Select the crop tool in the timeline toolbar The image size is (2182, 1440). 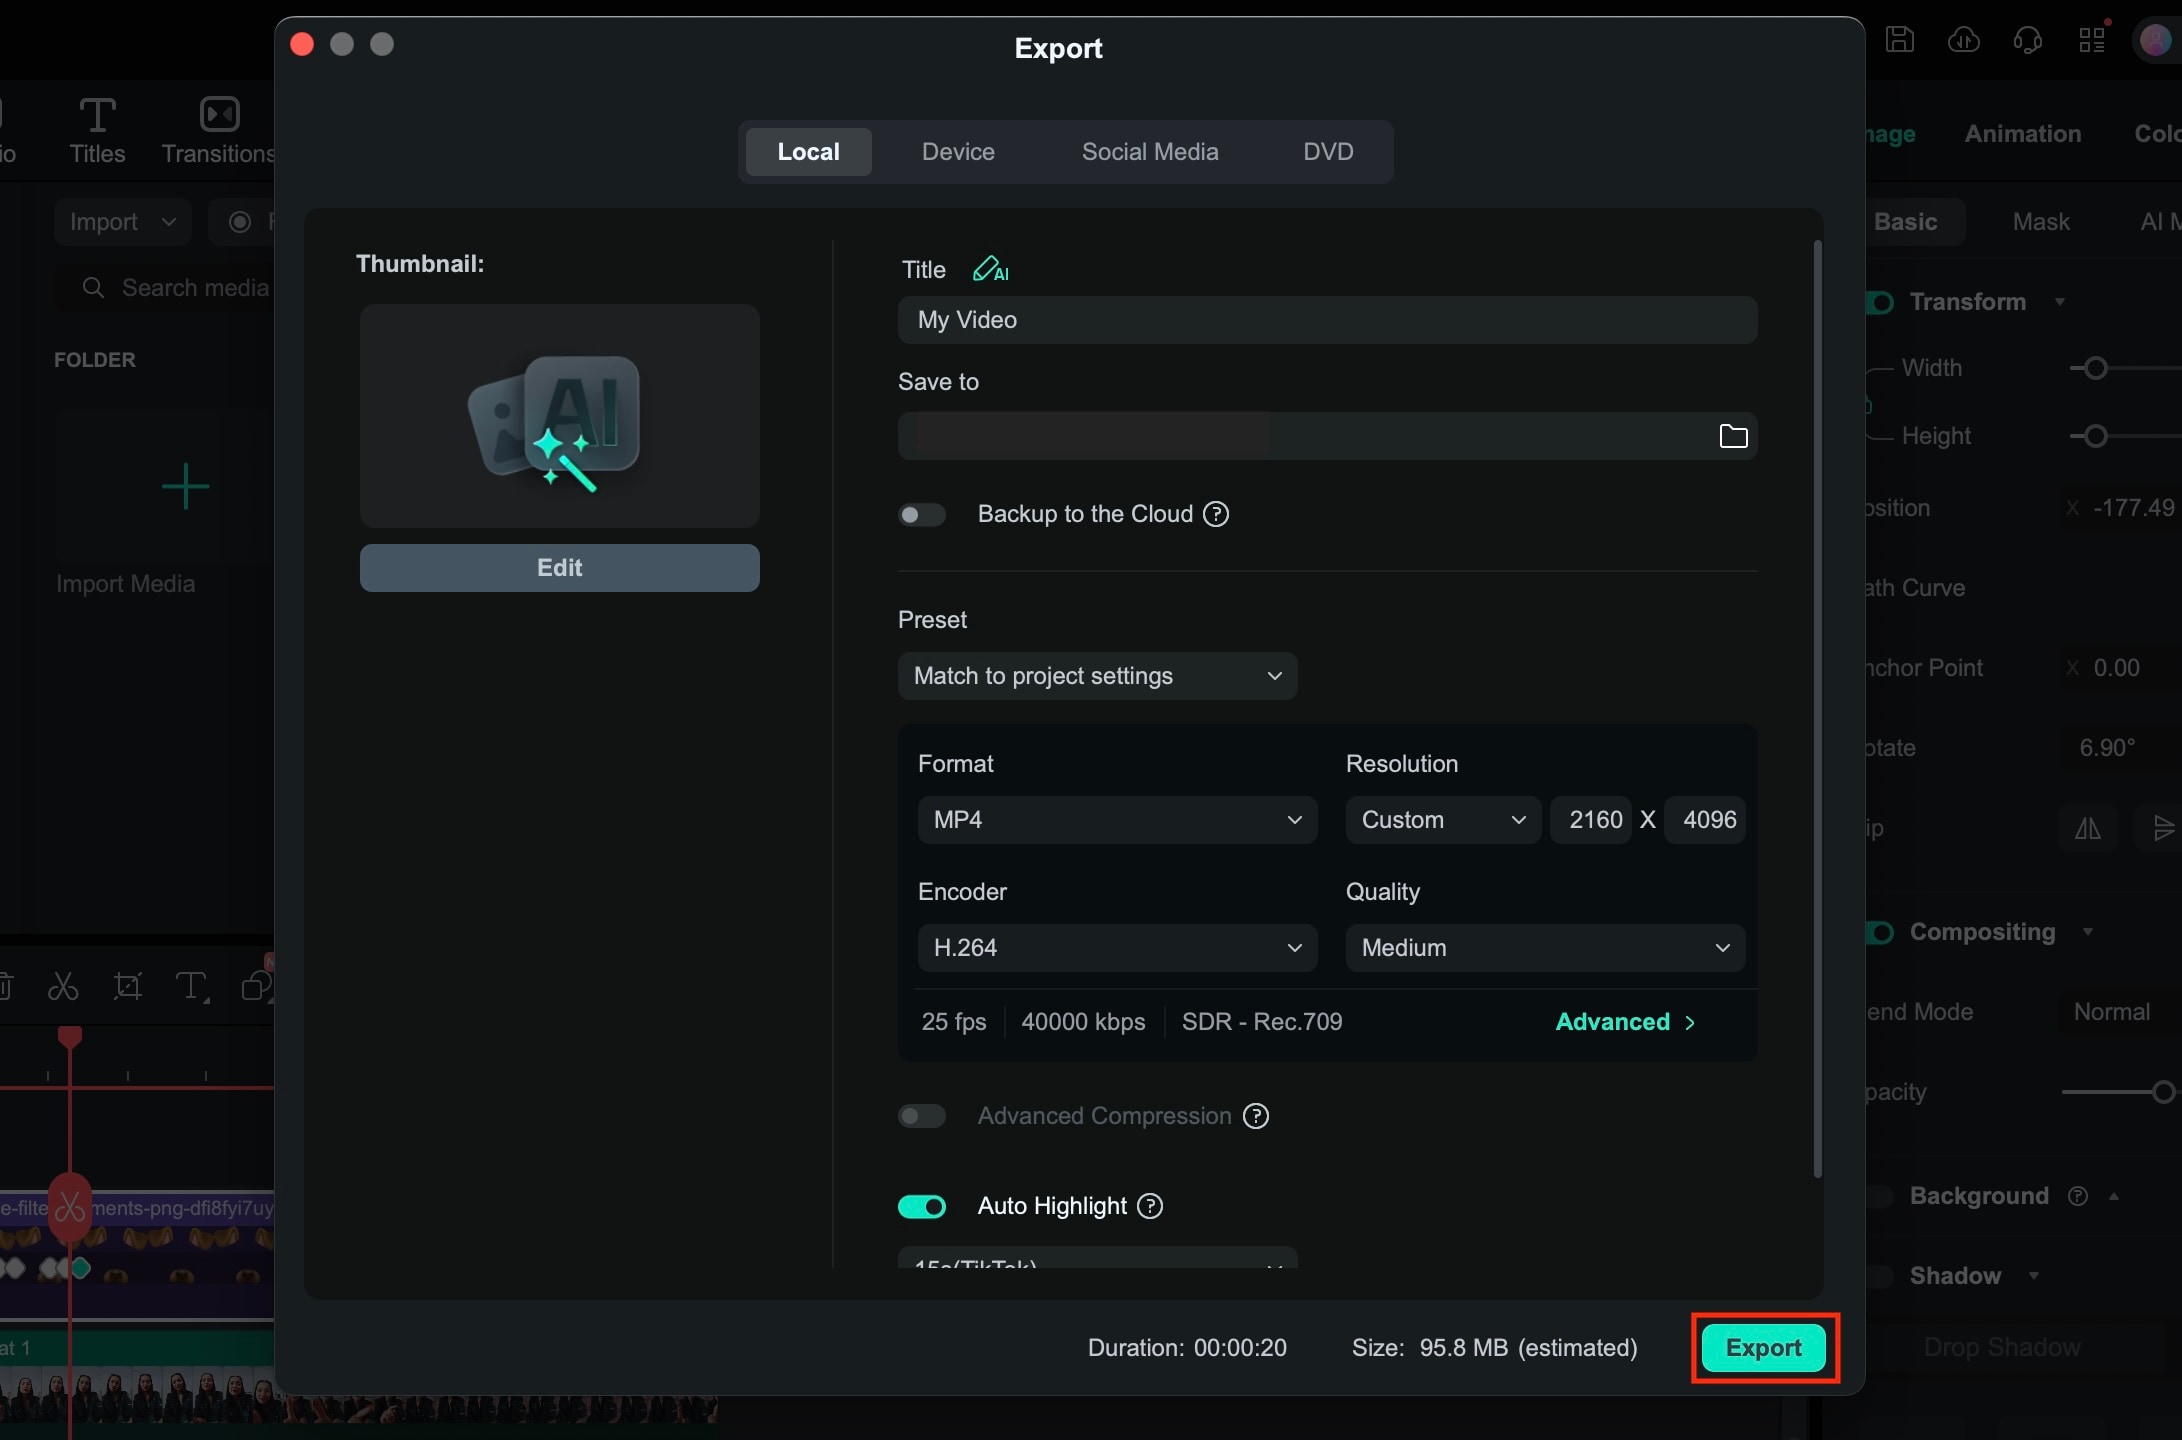(x=128, y=986)
